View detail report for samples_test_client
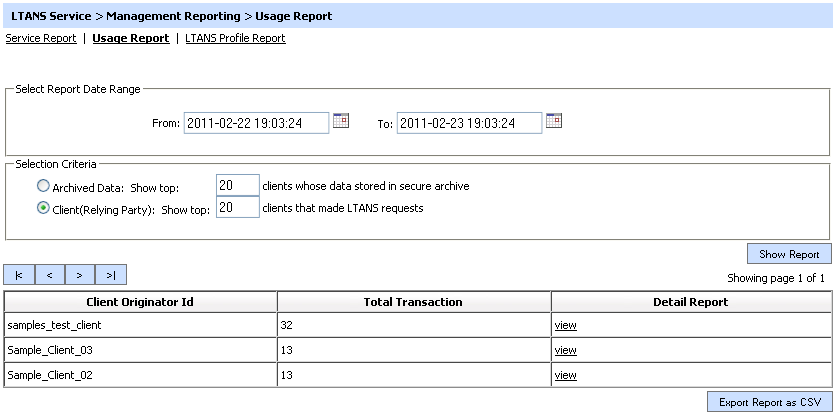 pos(565,325)
